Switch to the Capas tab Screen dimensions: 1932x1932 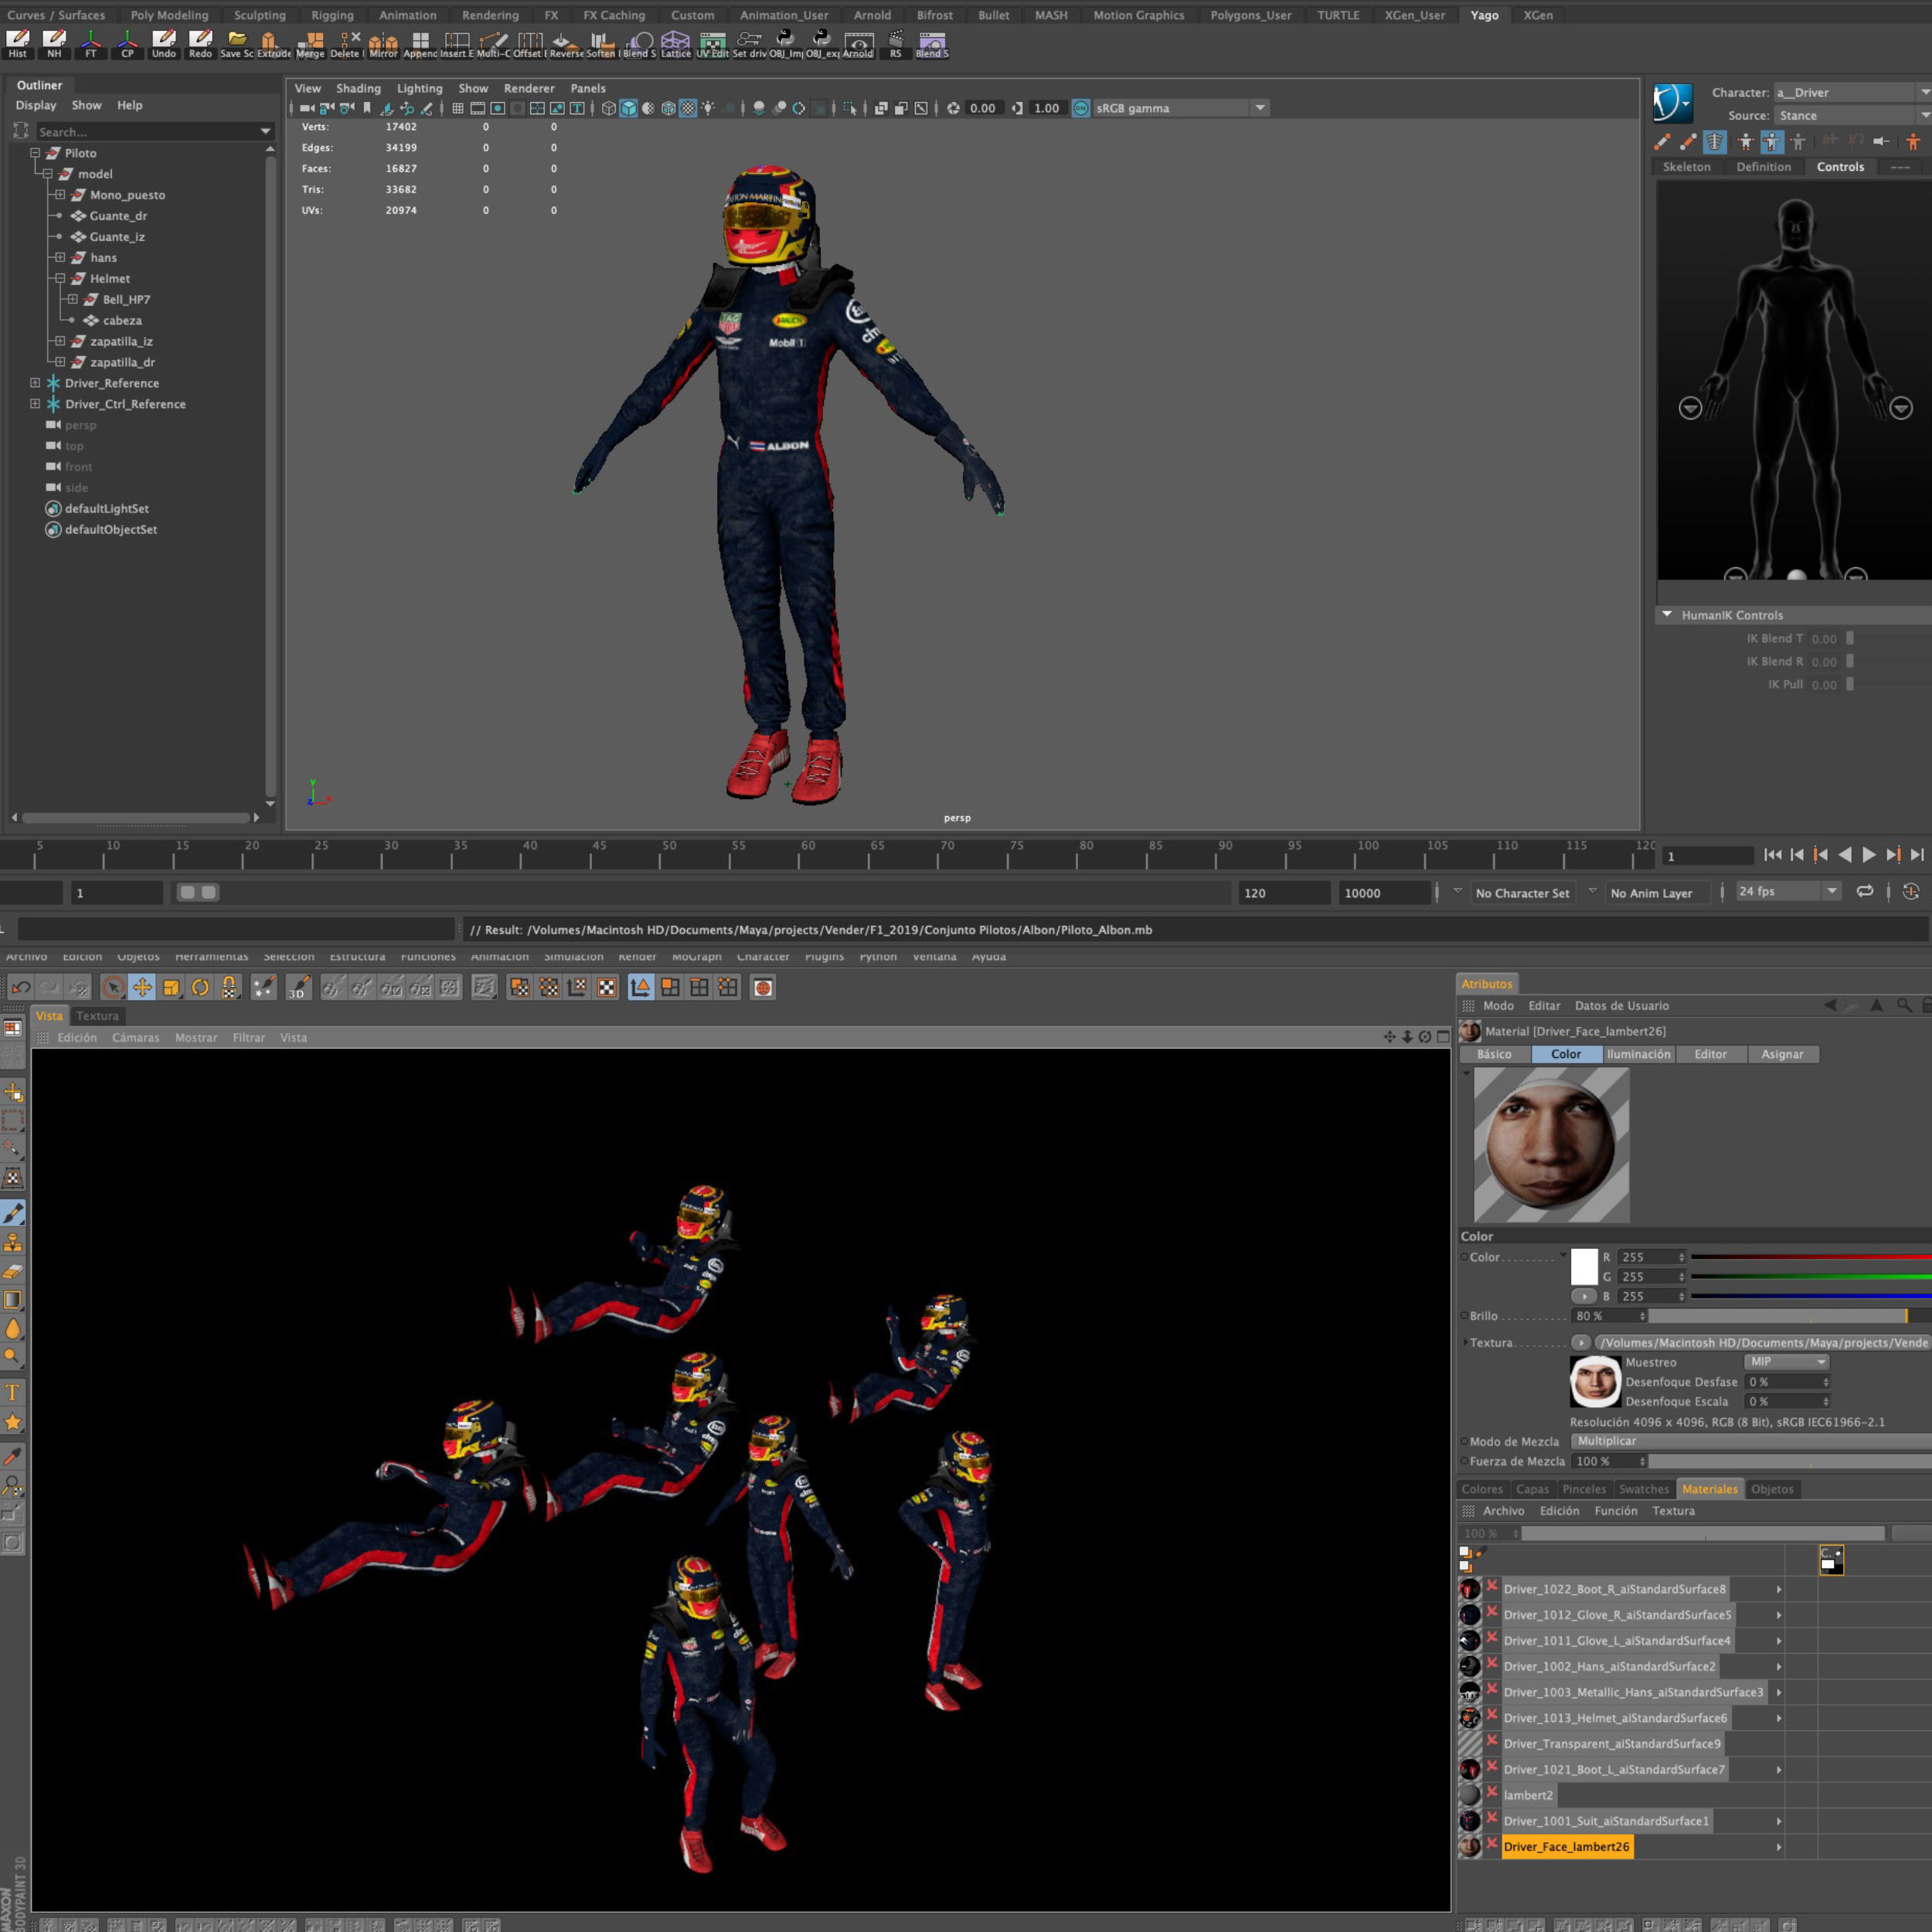coord(1532,1489)
